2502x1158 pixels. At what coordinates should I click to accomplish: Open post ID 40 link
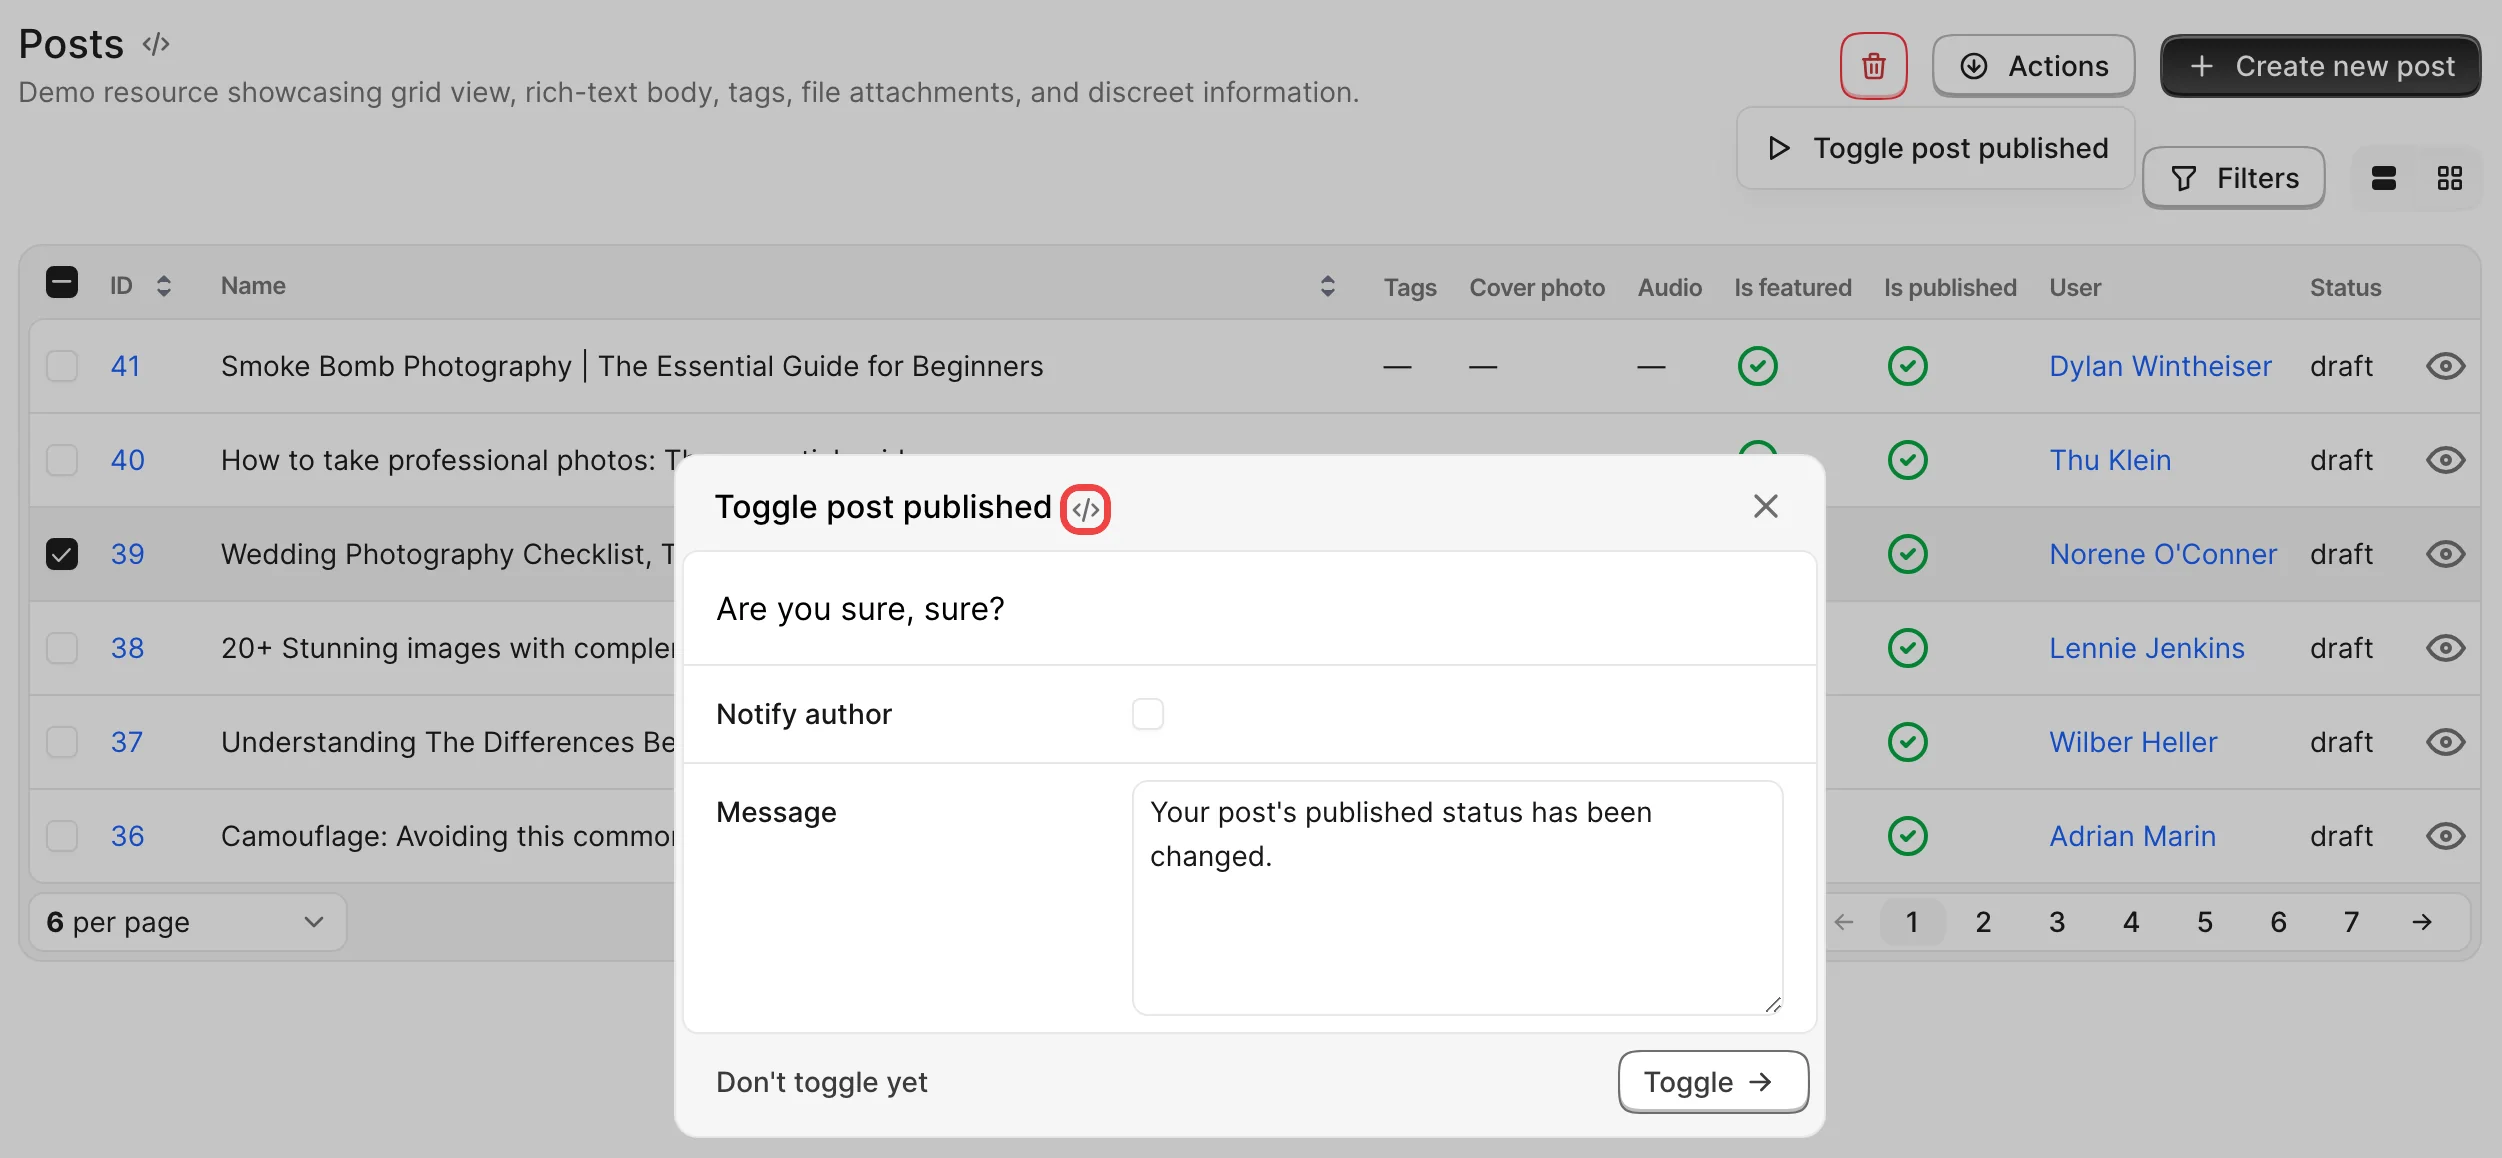point(127,460)
